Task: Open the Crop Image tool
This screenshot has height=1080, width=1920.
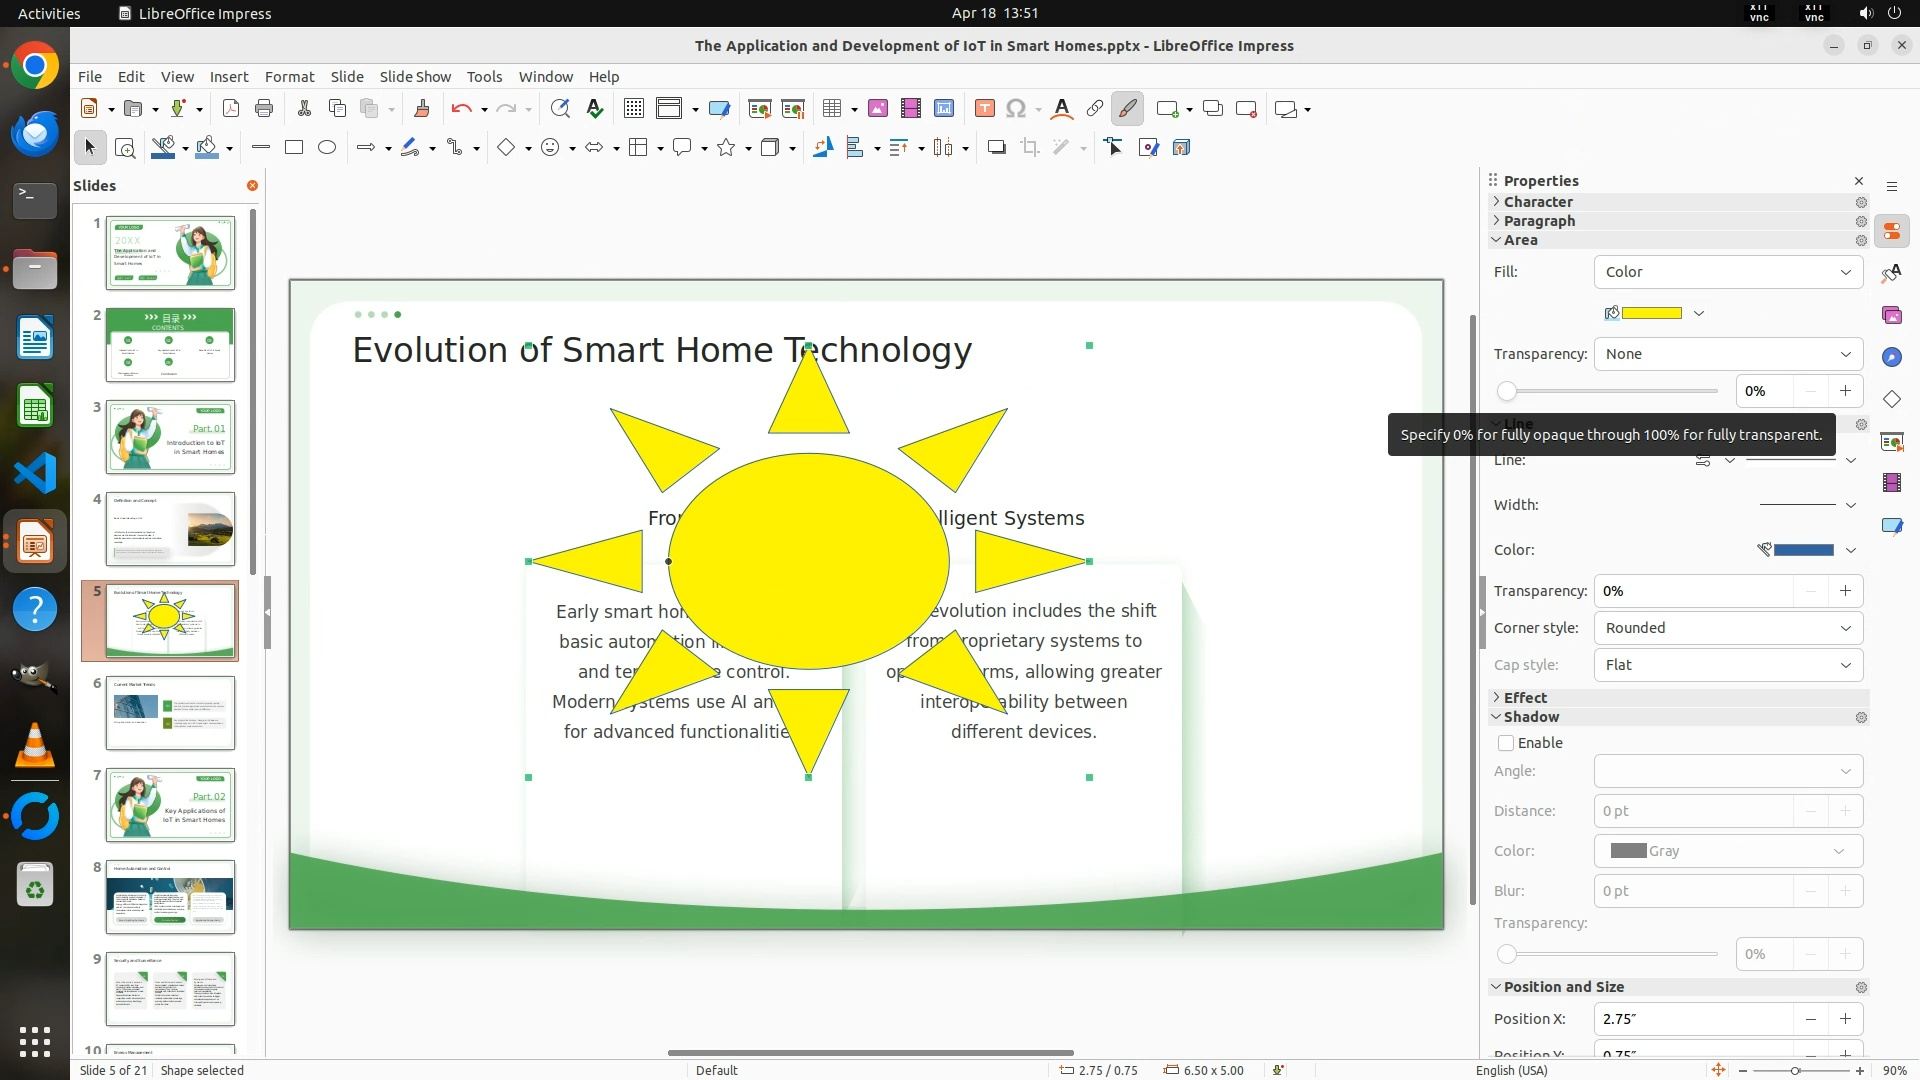Action: point(1030,148)
